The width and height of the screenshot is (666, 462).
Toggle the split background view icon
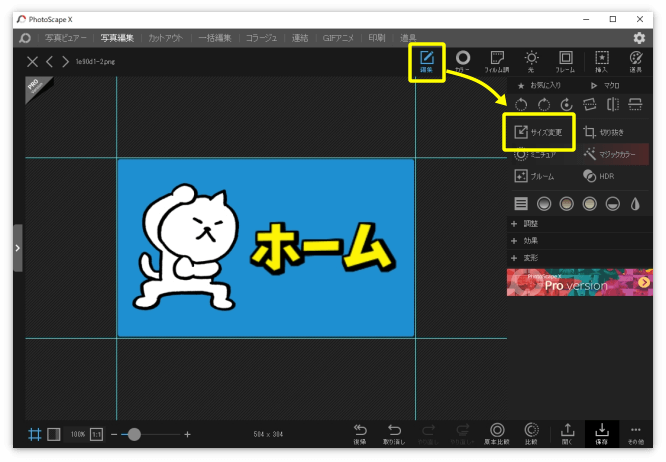[x=54, y=434]
